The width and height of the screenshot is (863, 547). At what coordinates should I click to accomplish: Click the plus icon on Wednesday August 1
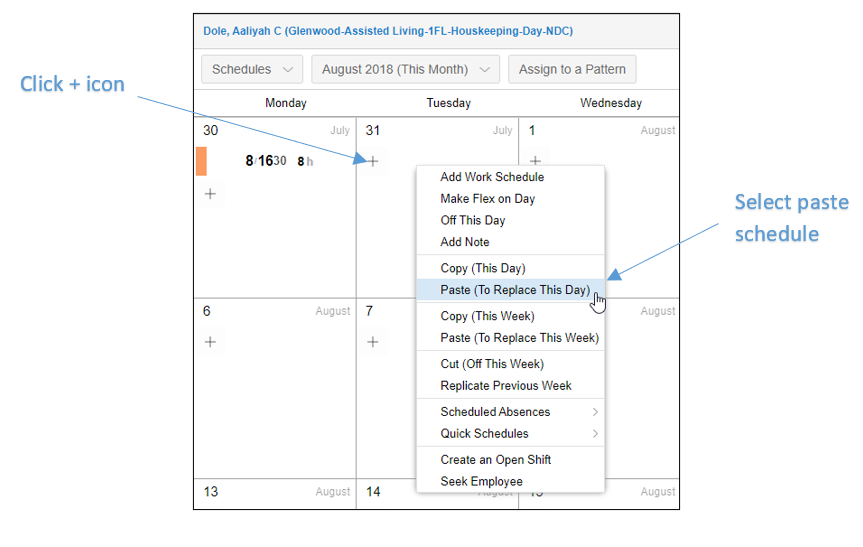535,161
